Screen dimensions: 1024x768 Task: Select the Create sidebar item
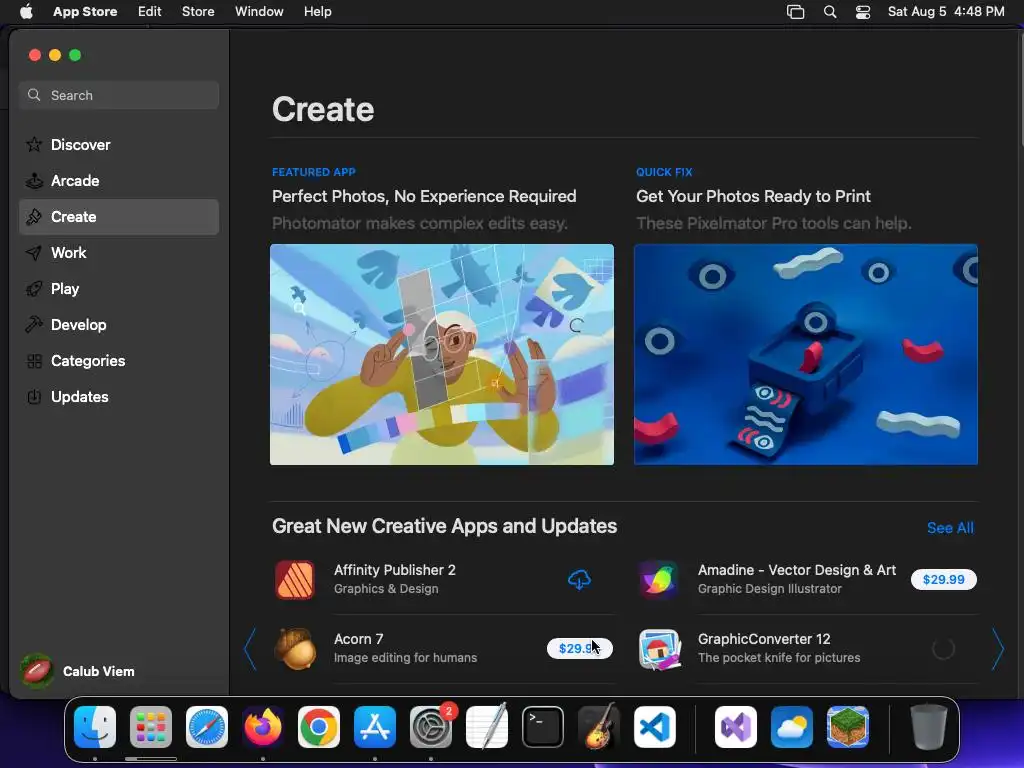click(119, 217)
